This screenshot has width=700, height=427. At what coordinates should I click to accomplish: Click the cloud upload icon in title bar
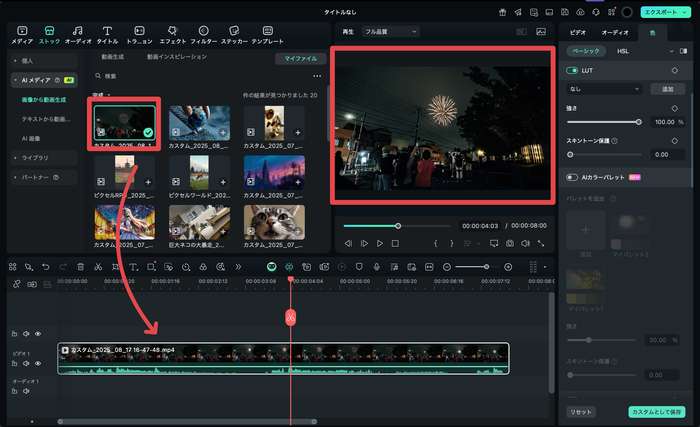coord(580,12)
